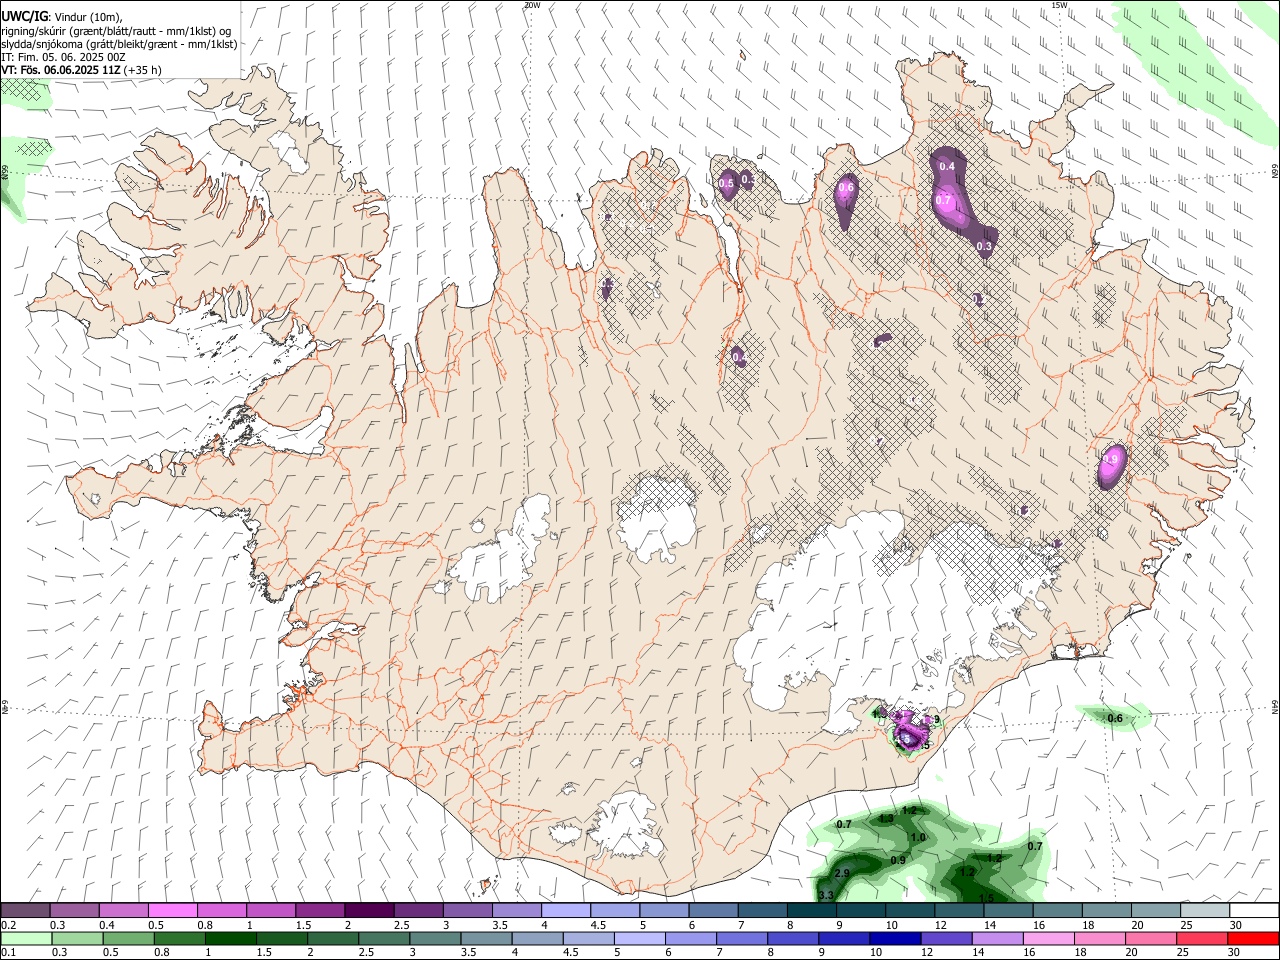This screenshot has height=960, width=1280.
Task: Click the UWC/IG title text
Action: (x=24, y=17)
